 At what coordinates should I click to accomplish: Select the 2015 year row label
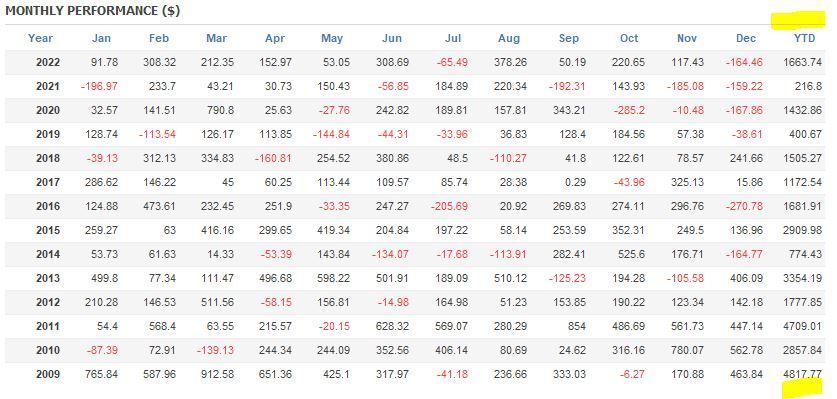48,230
